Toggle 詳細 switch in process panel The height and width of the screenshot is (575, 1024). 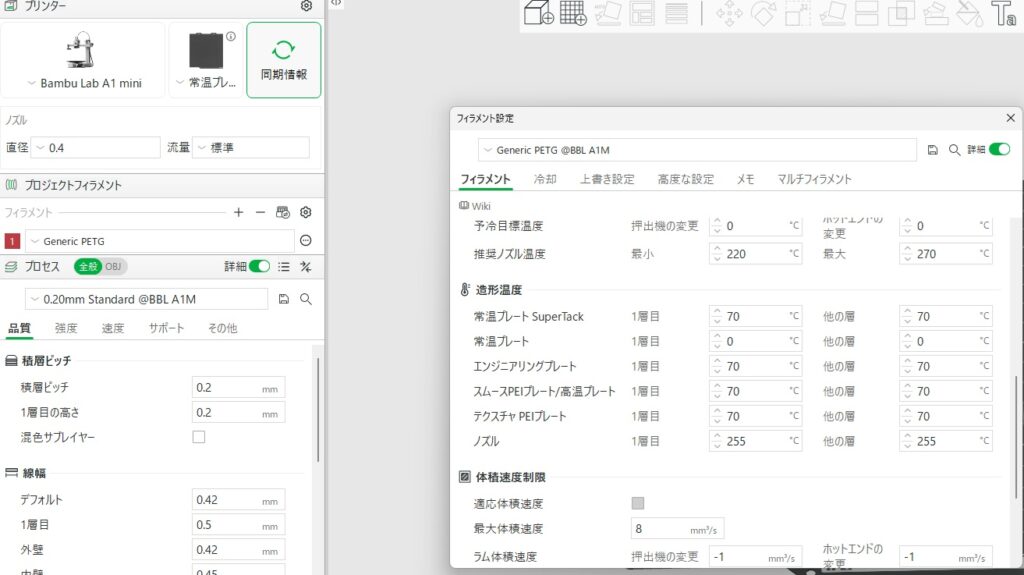tap(259, 267)
